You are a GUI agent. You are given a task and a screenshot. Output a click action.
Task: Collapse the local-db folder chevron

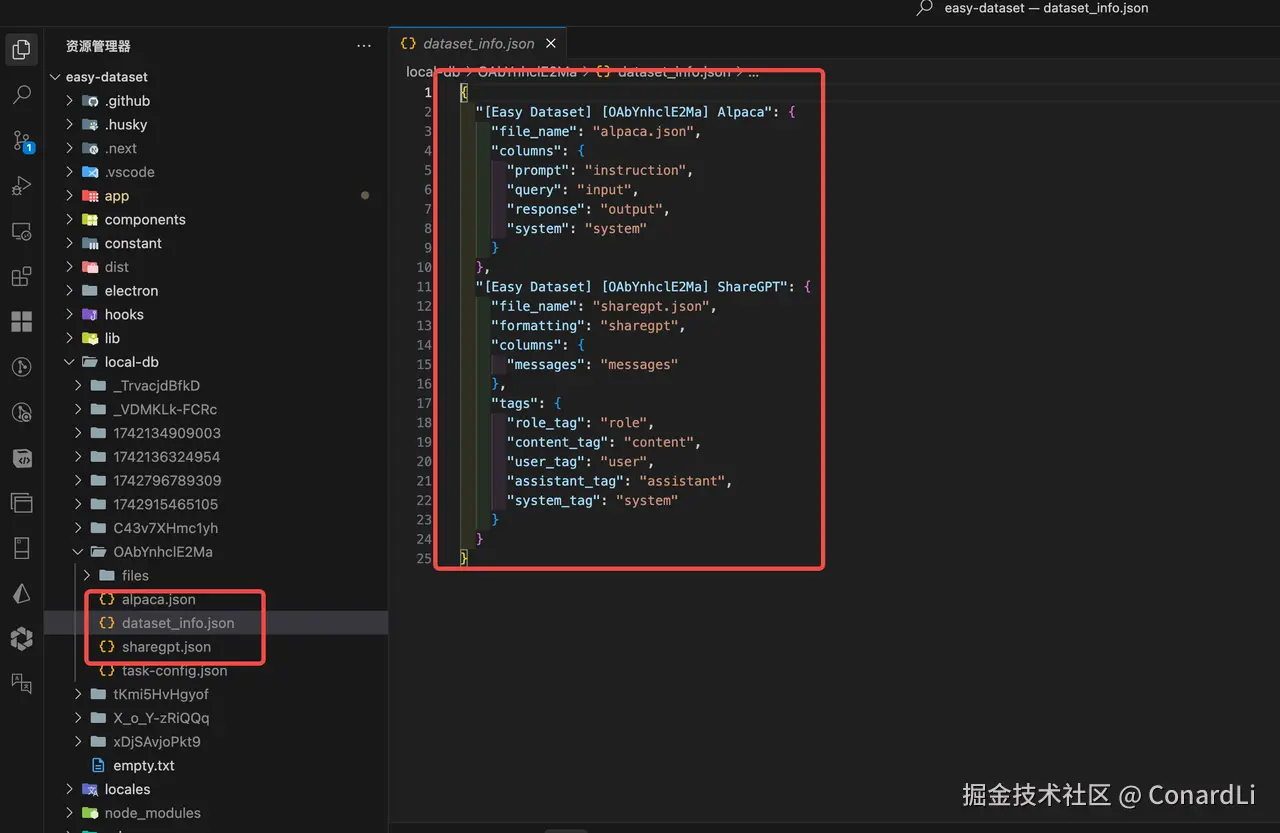pos(69,362)
